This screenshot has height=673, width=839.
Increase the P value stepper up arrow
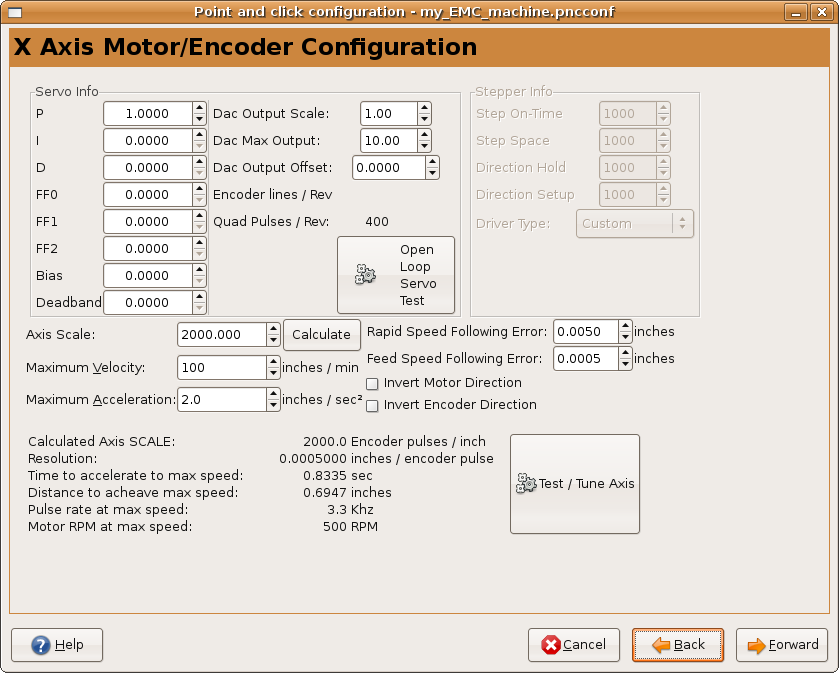point(200,108)
